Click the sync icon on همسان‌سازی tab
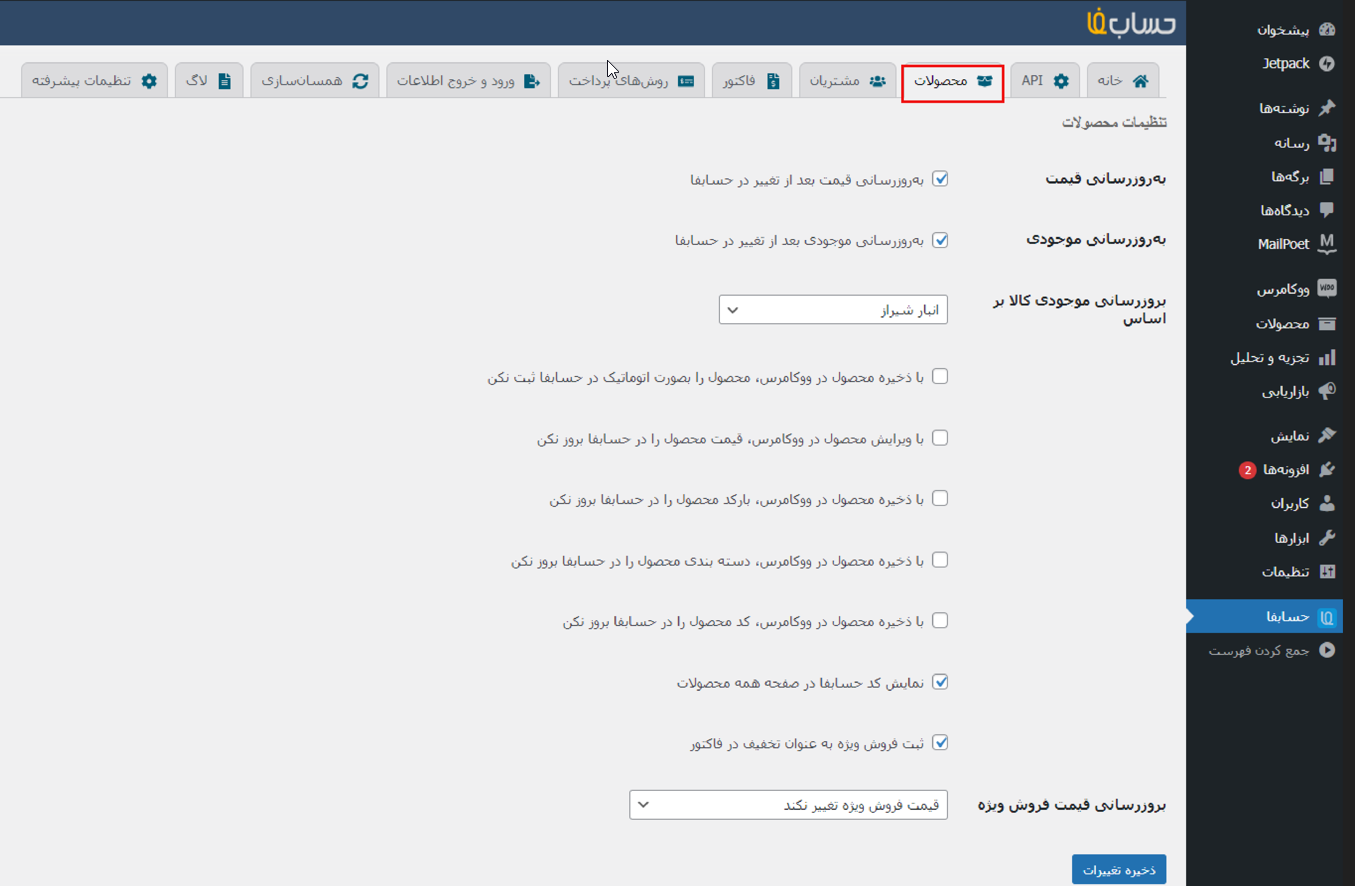 (360, 81)
